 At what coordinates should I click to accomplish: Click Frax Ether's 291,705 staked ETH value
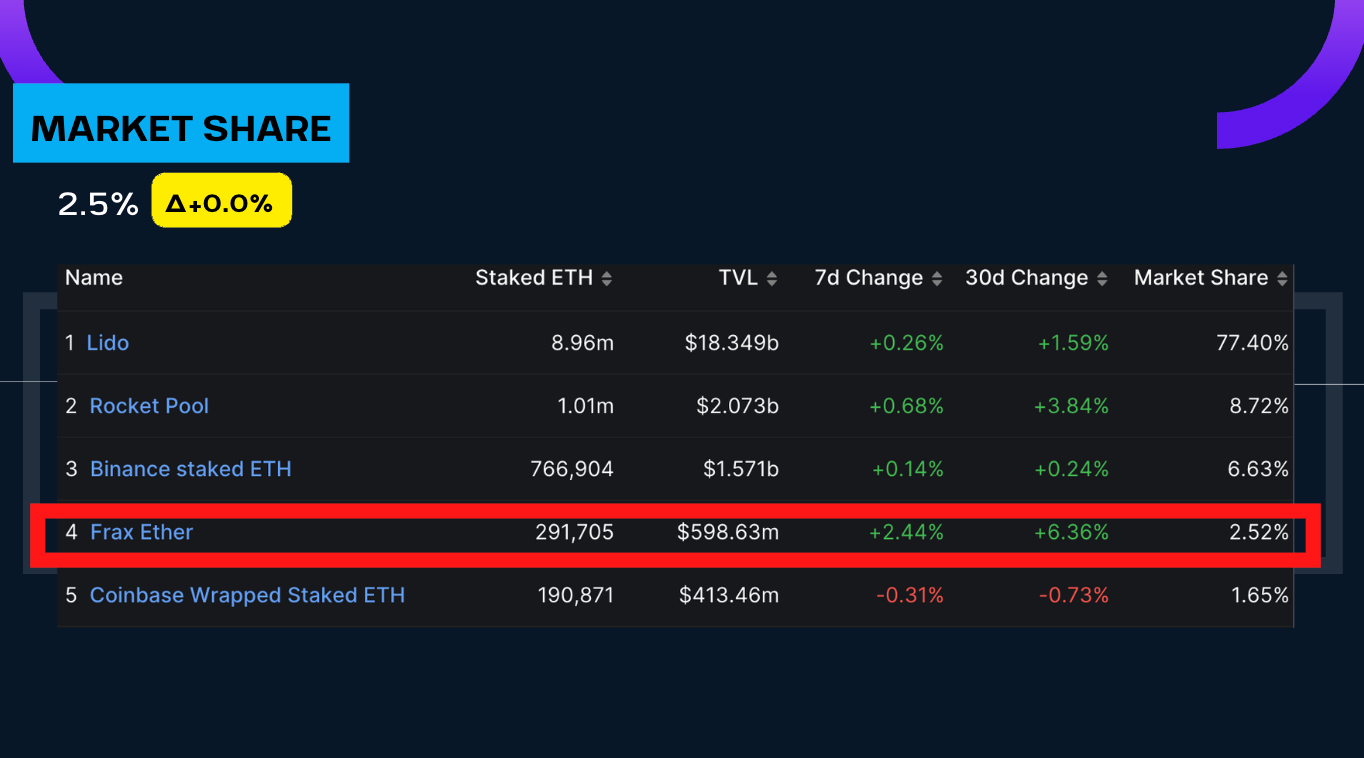click(574, 532)
